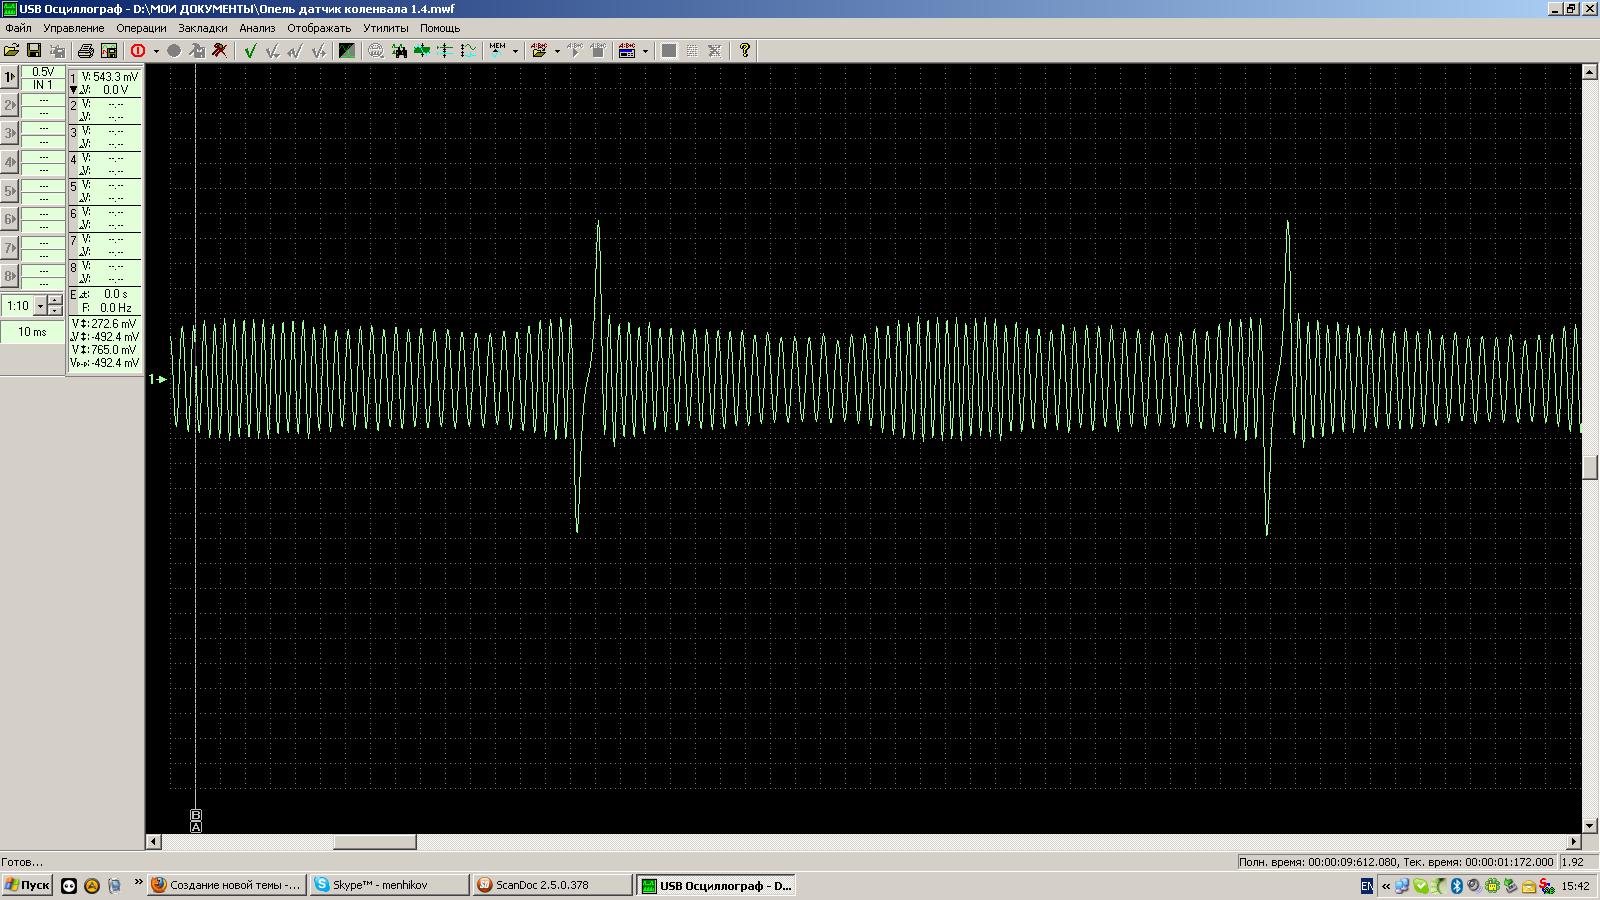Screen dimensions: 1600x900
Task: Click the grey square stop icon
Action: [x=669, y=50]
